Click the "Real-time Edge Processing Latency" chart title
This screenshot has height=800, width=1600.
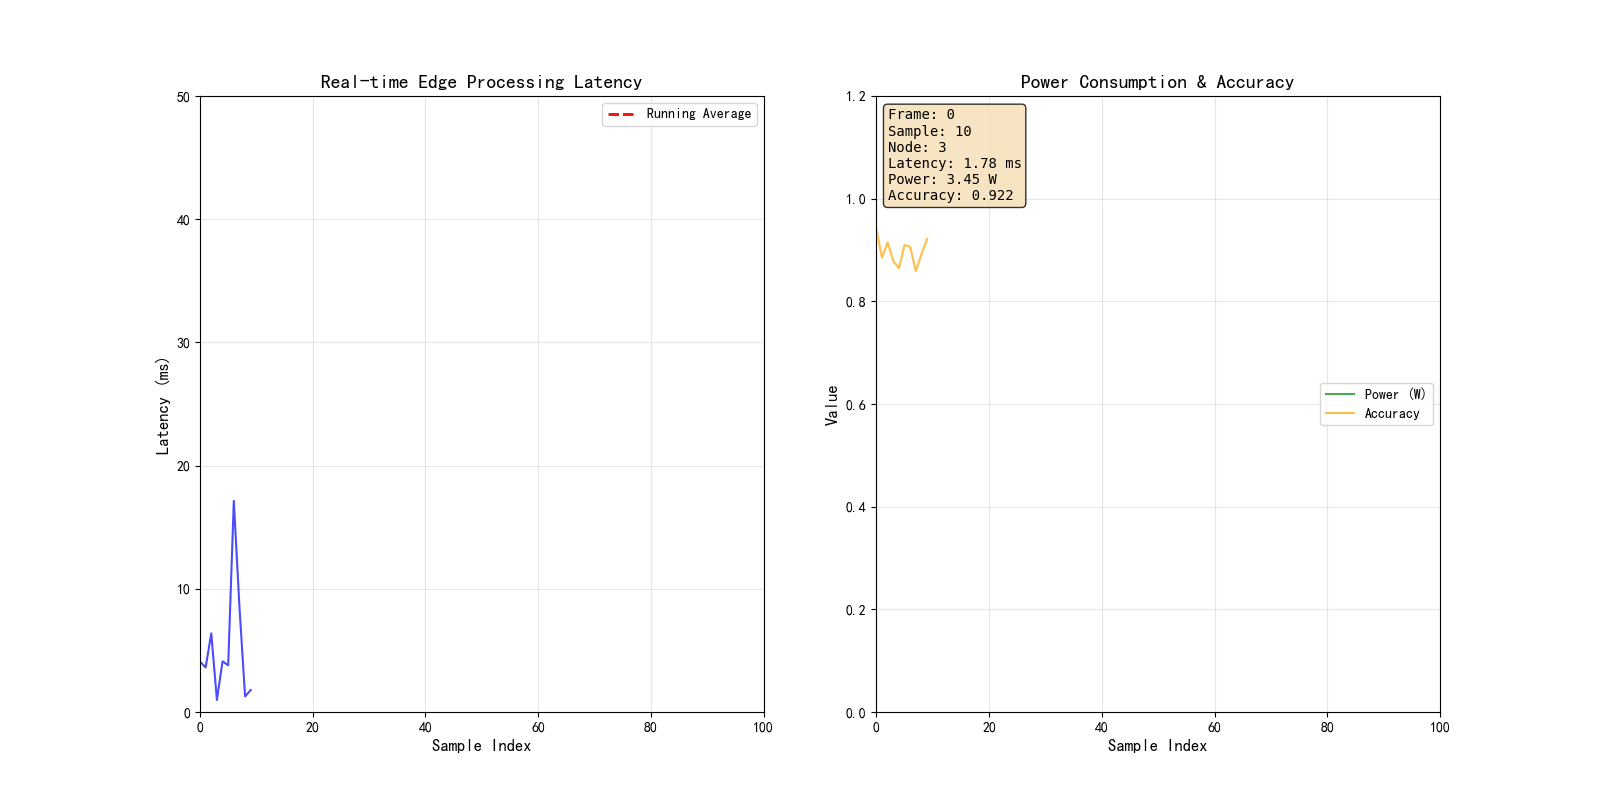(481, 82)
